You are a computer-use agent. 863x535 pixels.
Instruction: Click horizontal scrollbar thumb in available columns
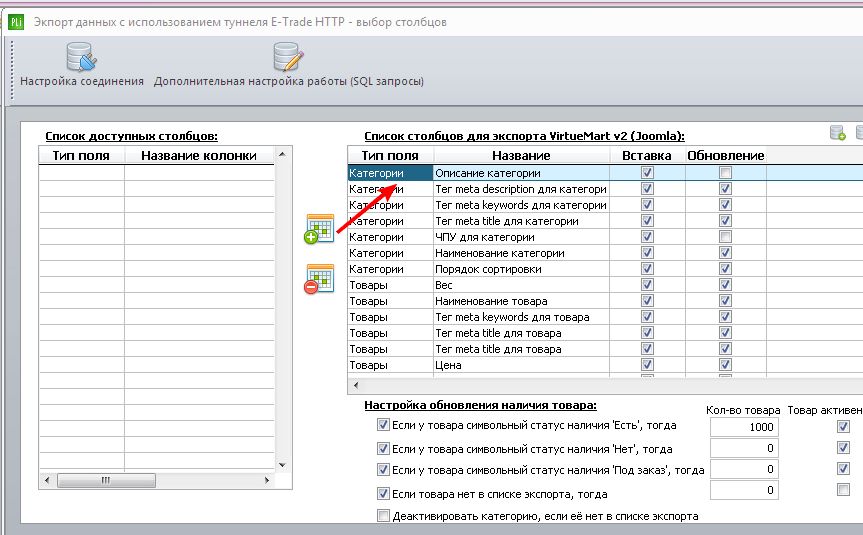(x=106, y=481)
